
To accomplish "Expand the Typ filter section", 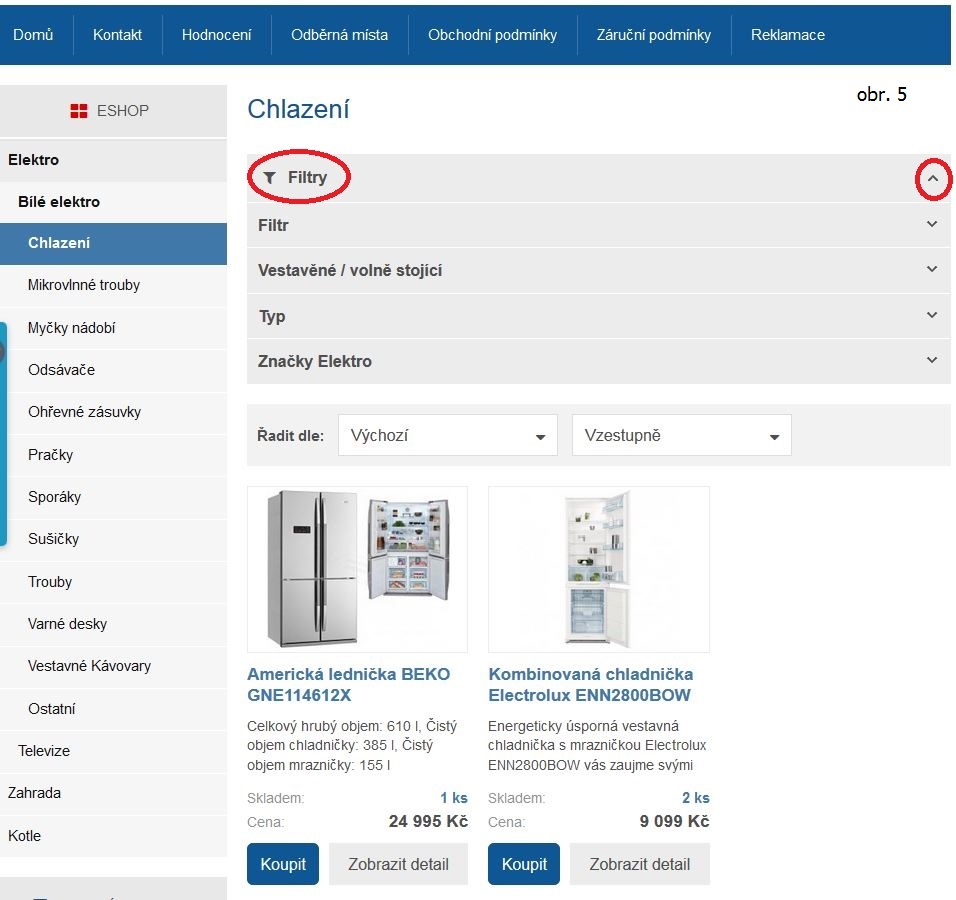I will pos(598,316).
